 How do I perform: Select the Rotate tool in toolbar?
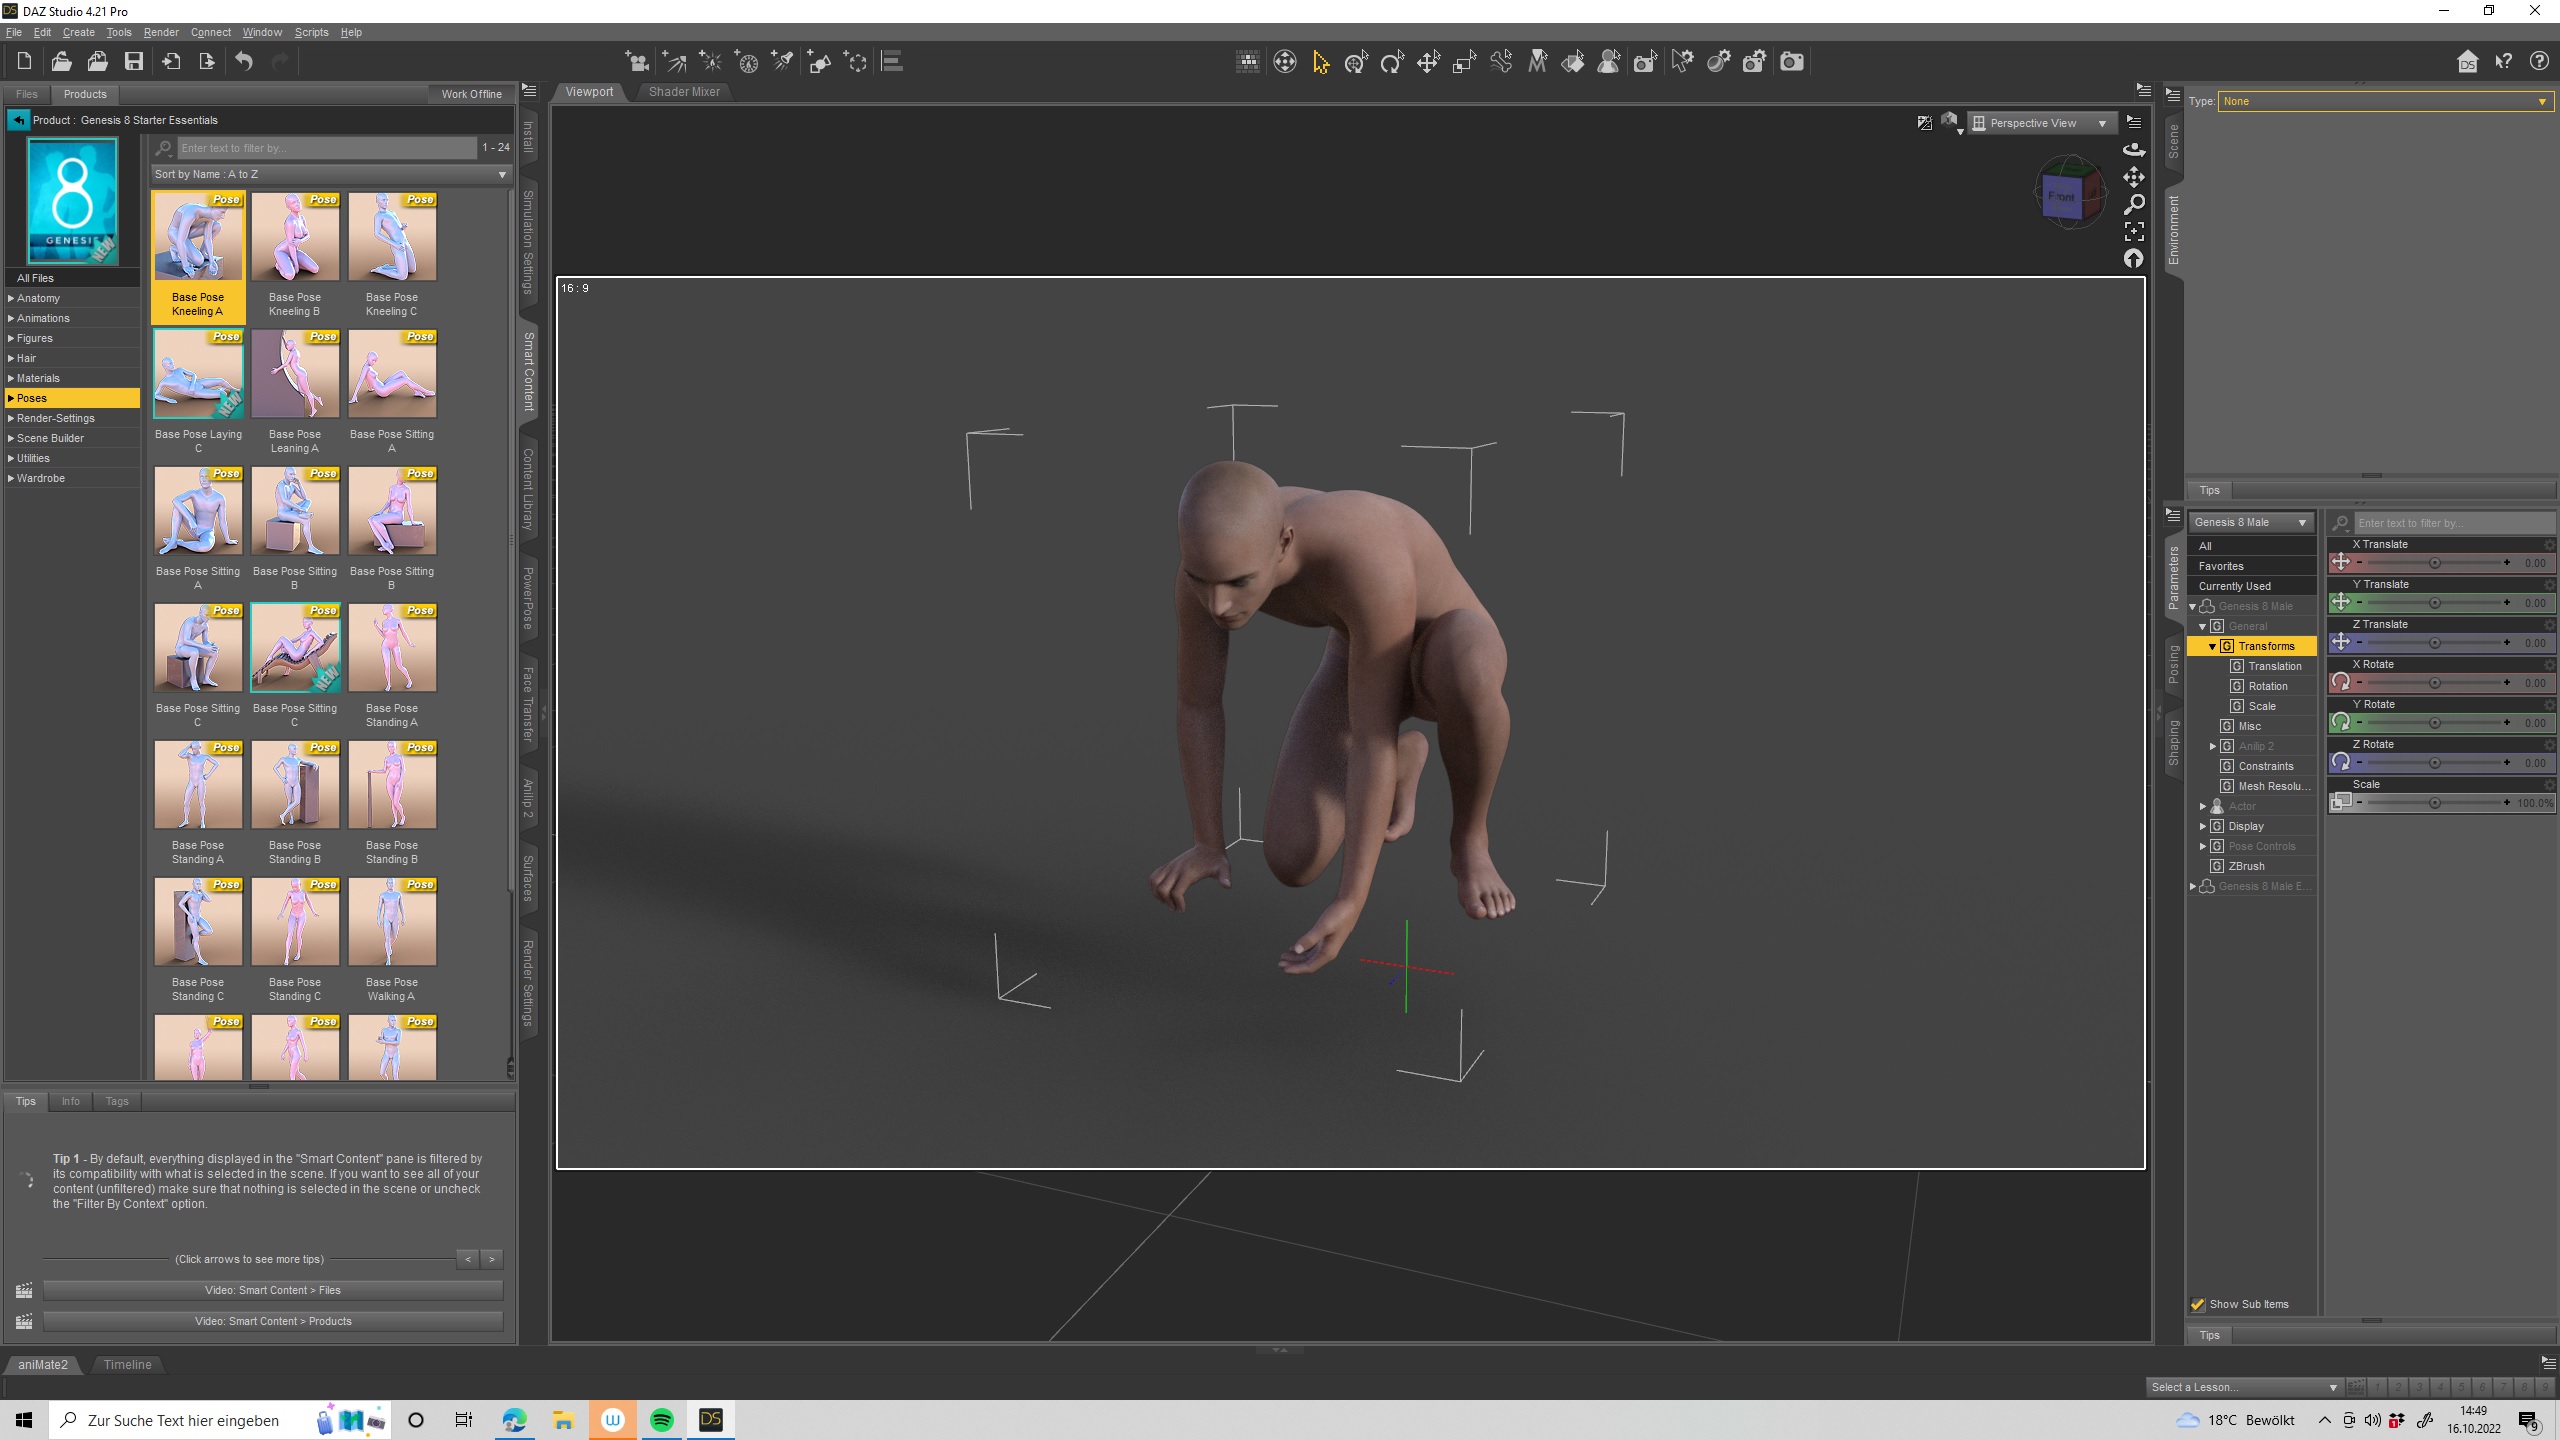click(1392, 62)
